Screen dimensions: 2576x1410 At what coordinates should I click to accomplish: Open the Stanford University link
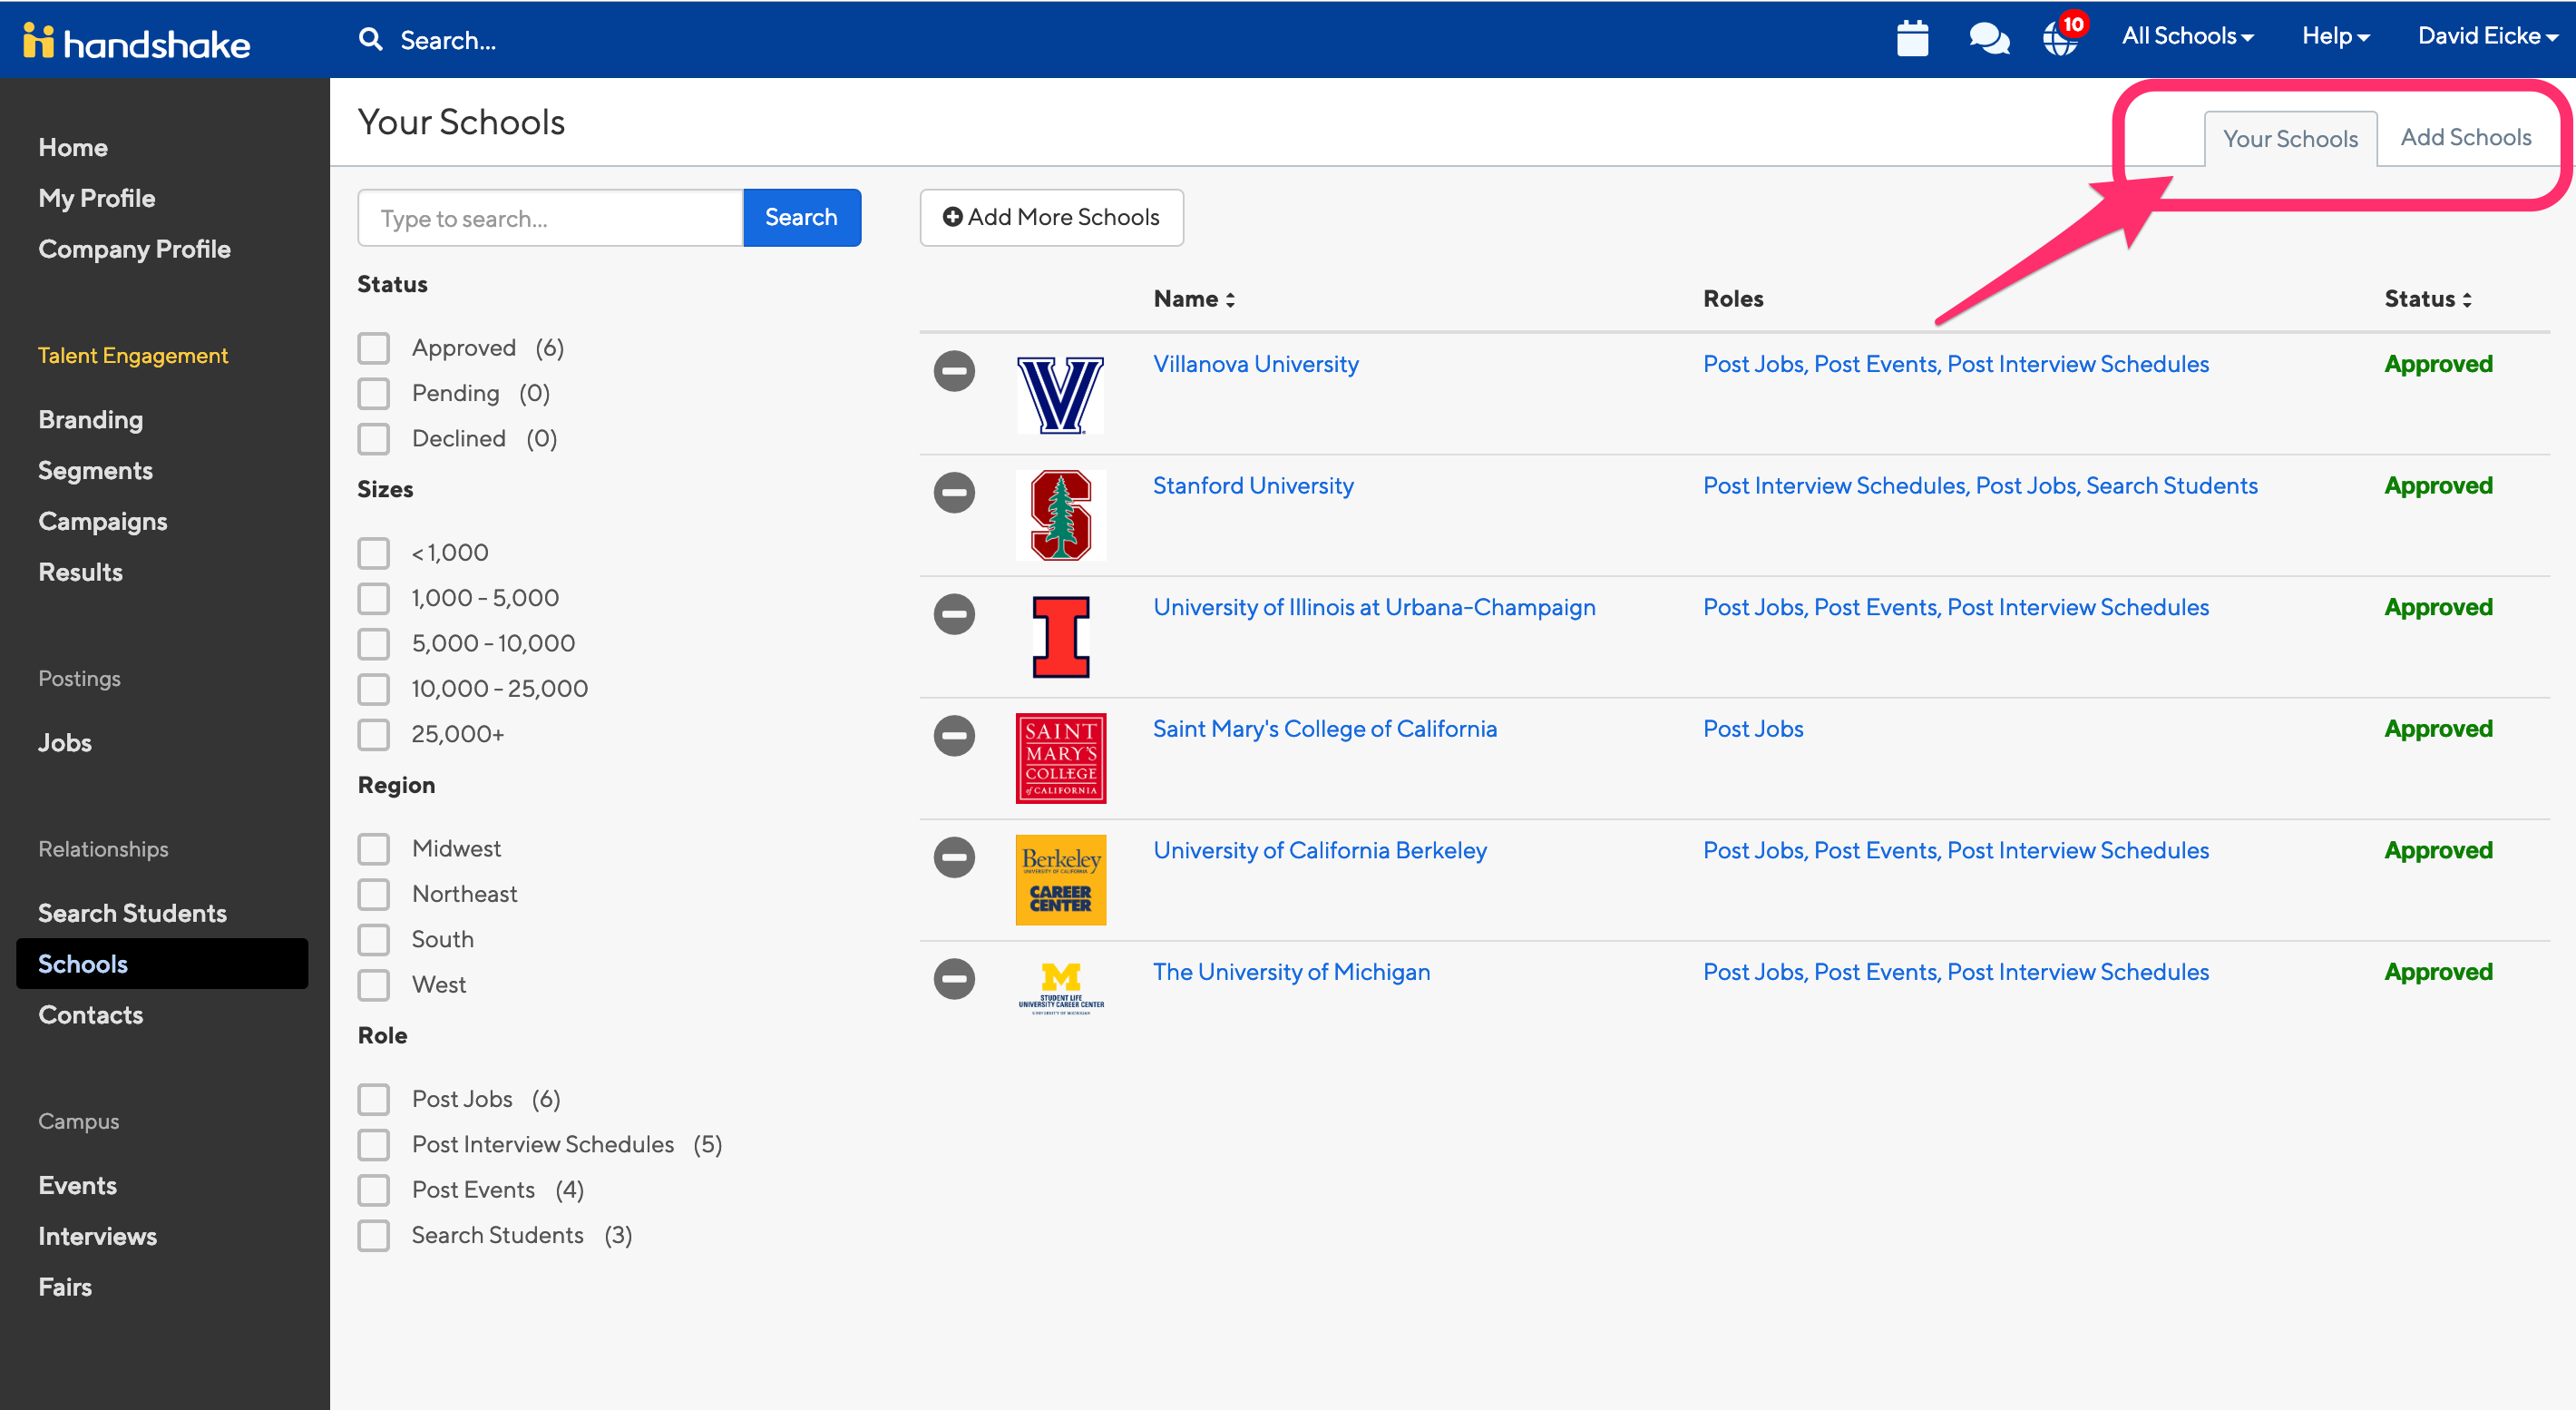tap(1253, 485)
